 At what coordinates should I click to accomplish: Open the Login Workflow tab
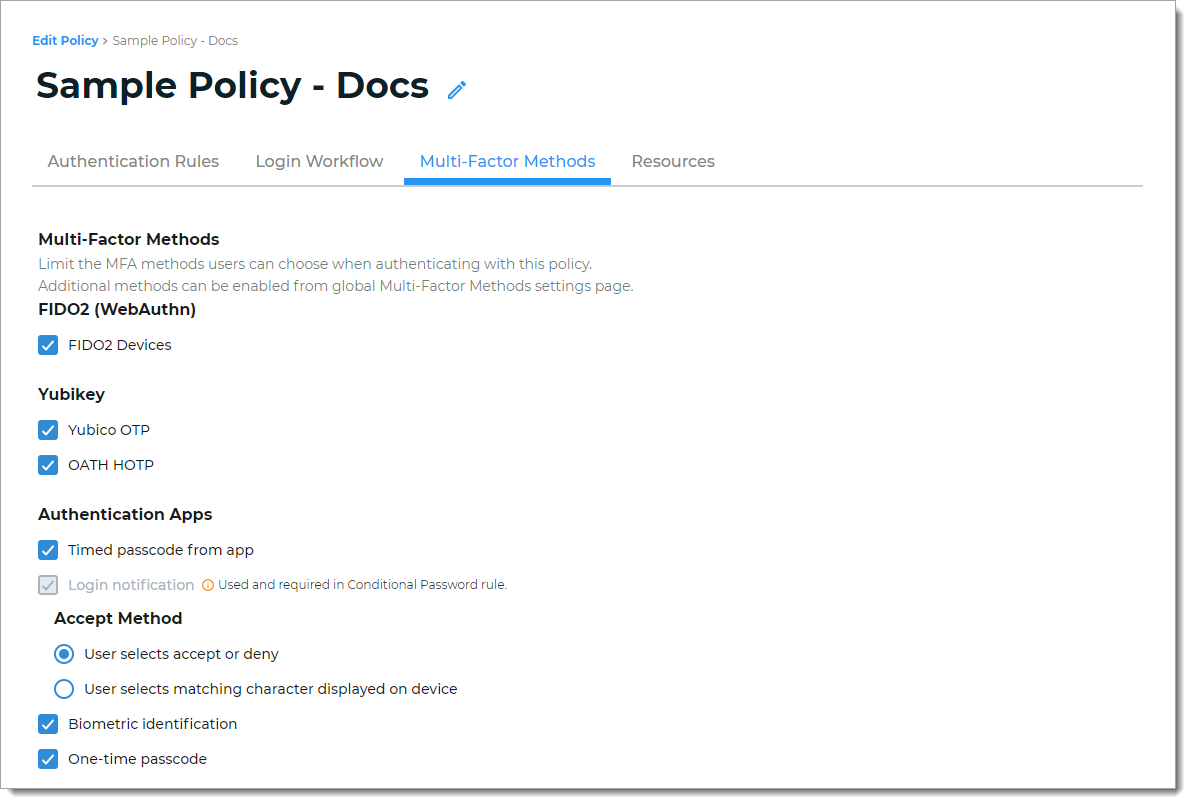(x=319, y=161)
